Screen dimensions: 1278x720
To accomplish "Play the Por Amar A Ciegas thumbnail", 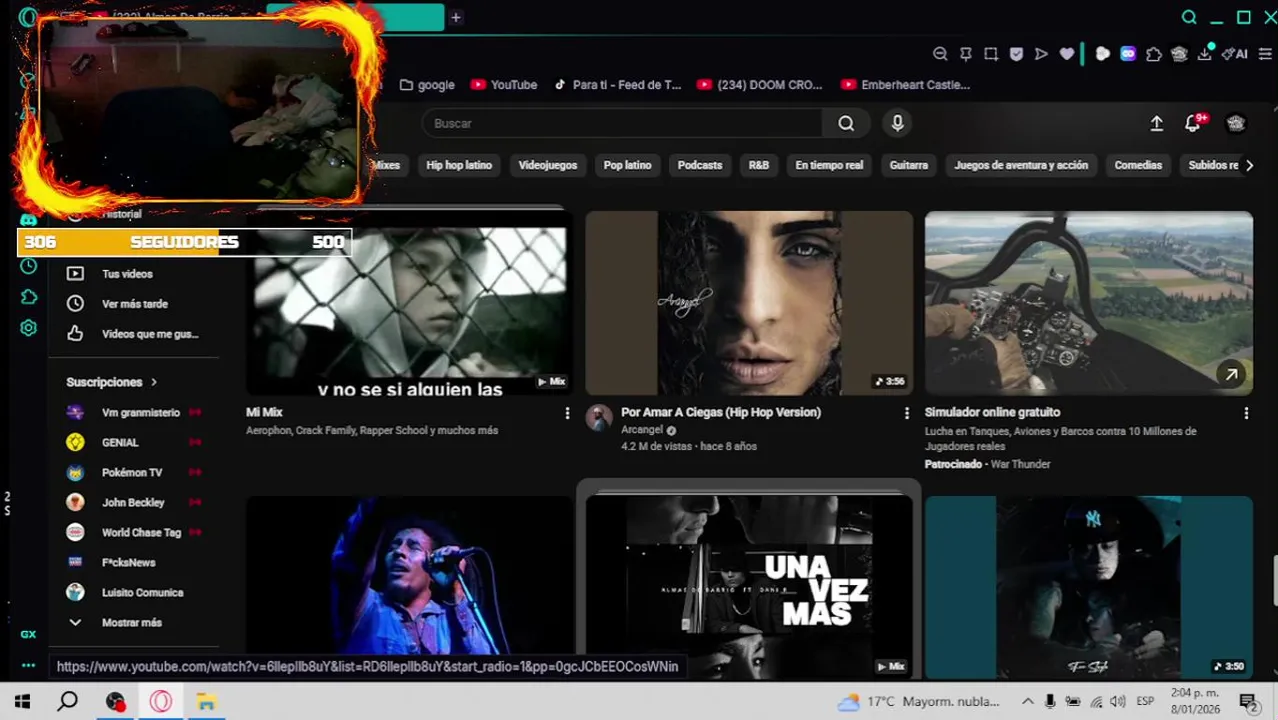I will pyautogui.click(x=749, y=303).
